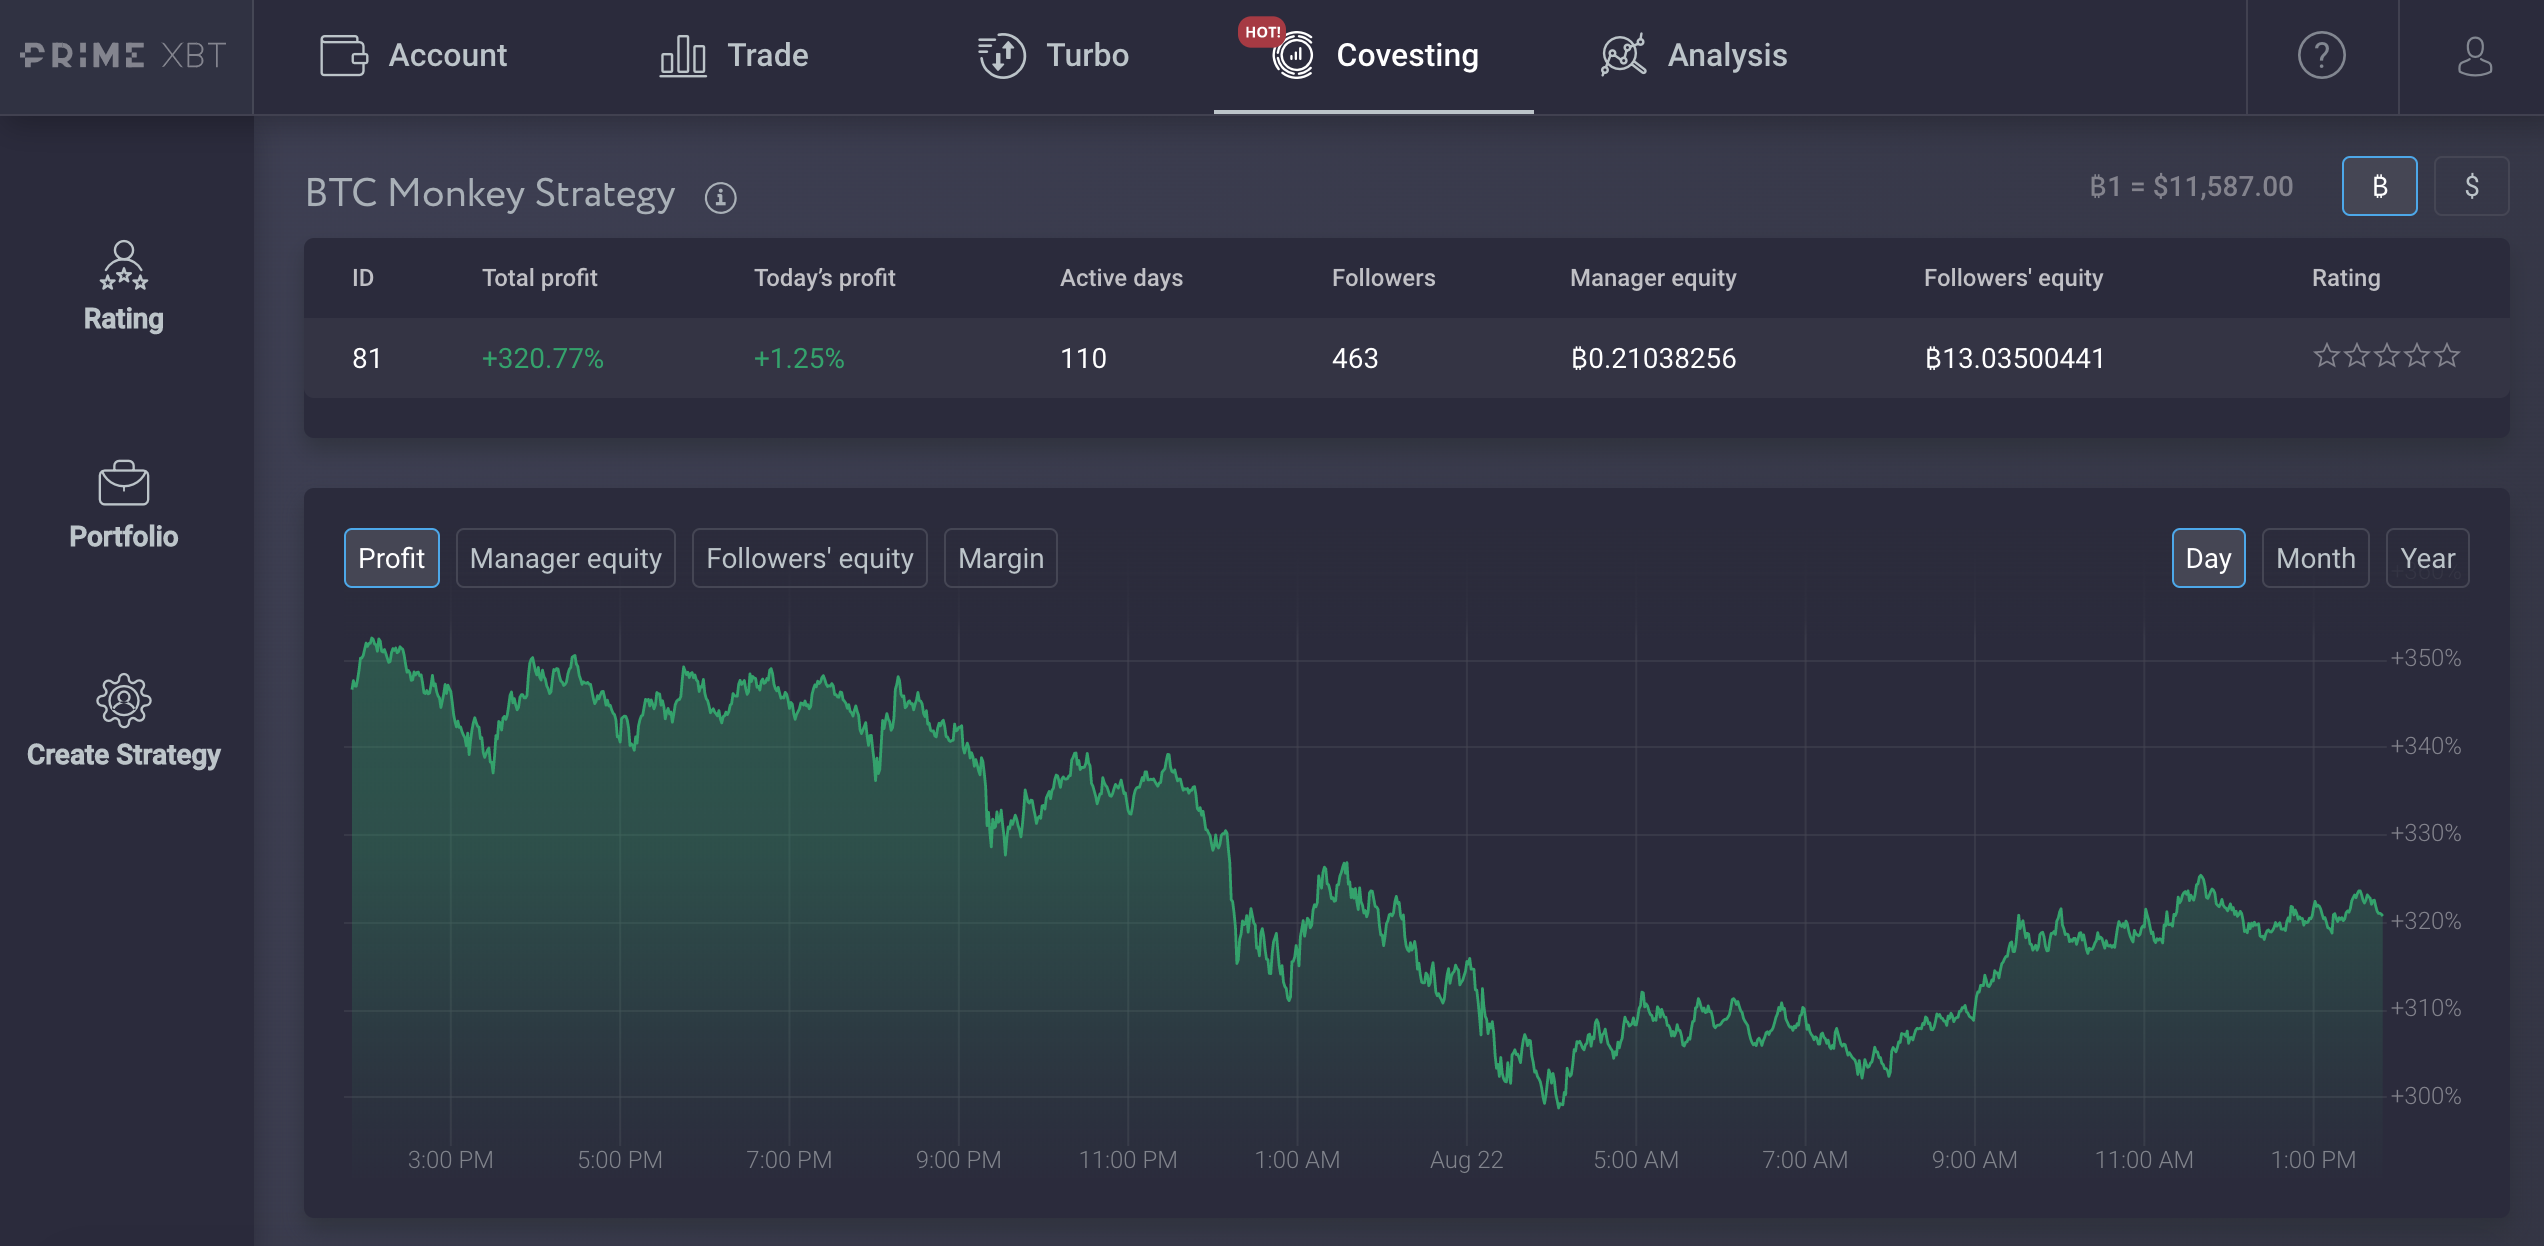This screenshot has height=1246, width=2544.
Task: Click the ฿1 = $11,587.00 exchange rate
Action: click(x=2191, y=187)
